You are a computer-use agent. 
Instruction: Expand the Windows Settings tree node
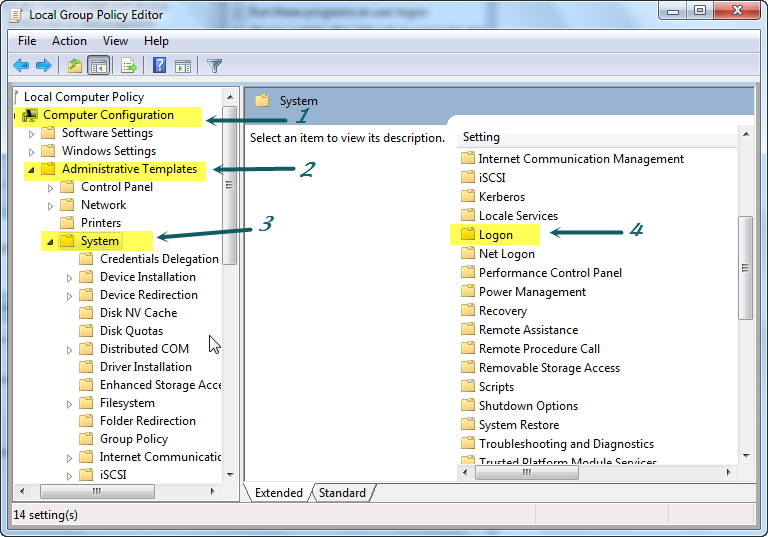(31, 152)
